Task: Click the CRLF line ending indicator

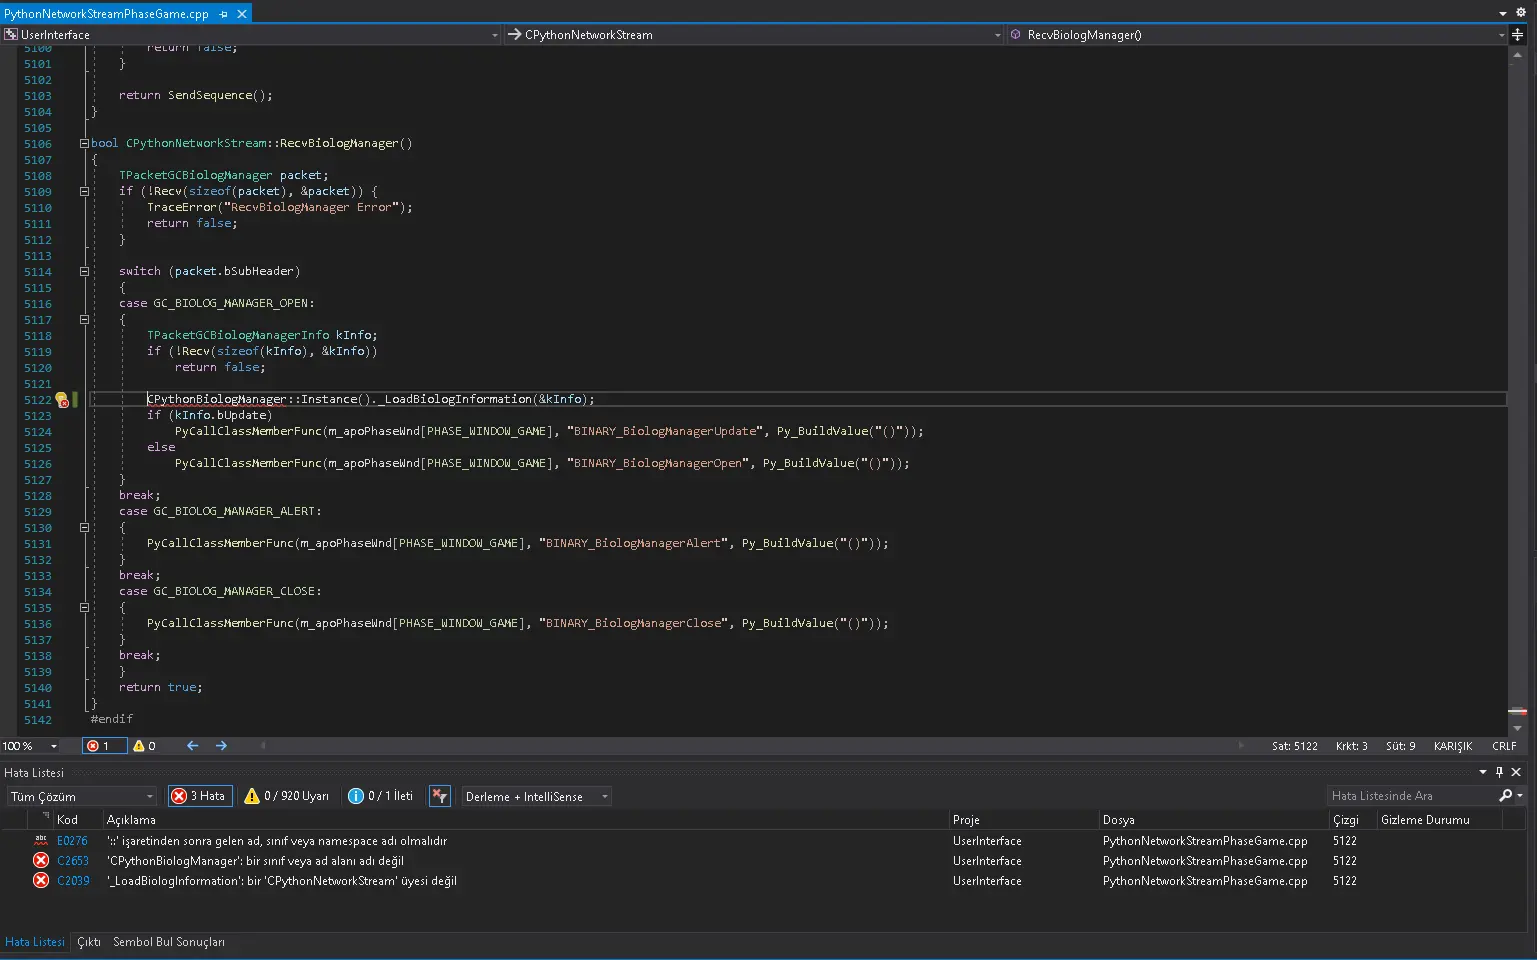Action: (1504, 746)
